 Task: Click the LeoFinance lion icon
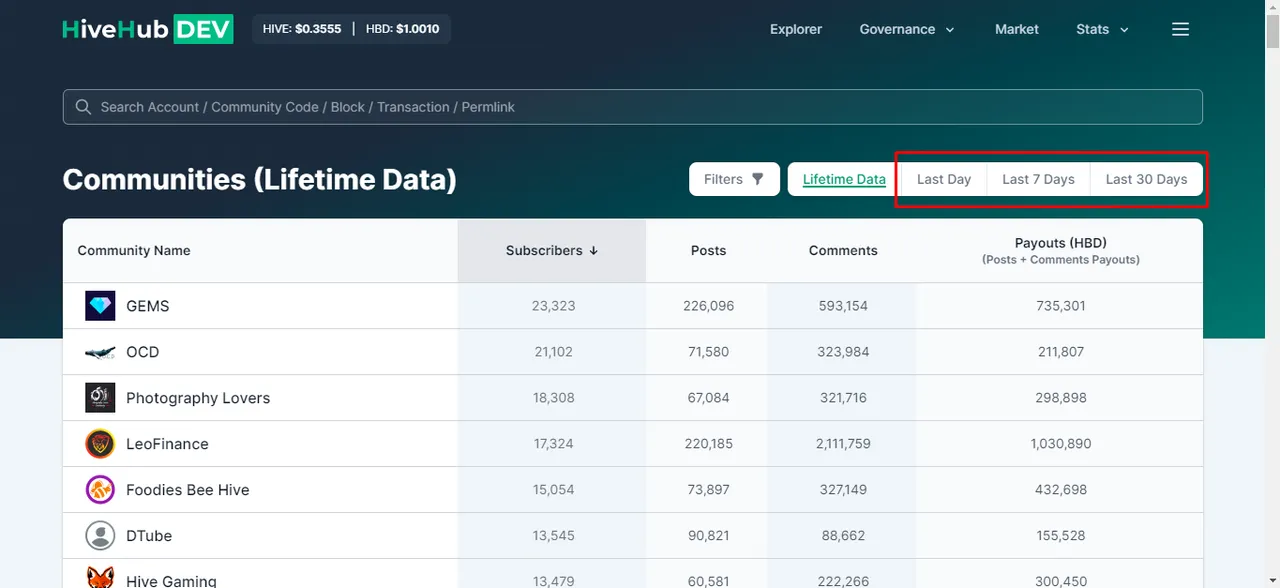[x=100, y=444]
